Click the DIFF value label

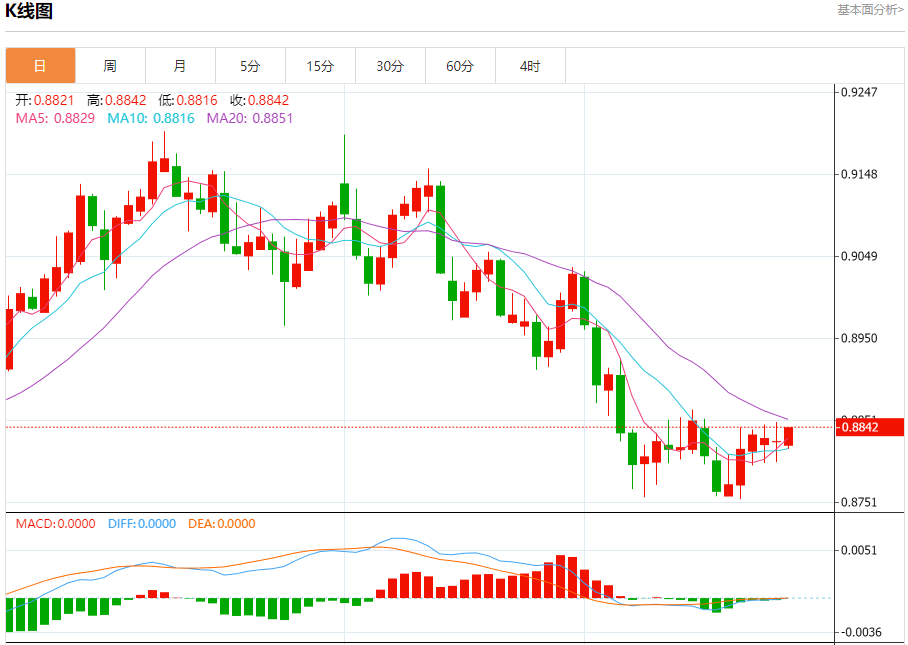(142, 523)
